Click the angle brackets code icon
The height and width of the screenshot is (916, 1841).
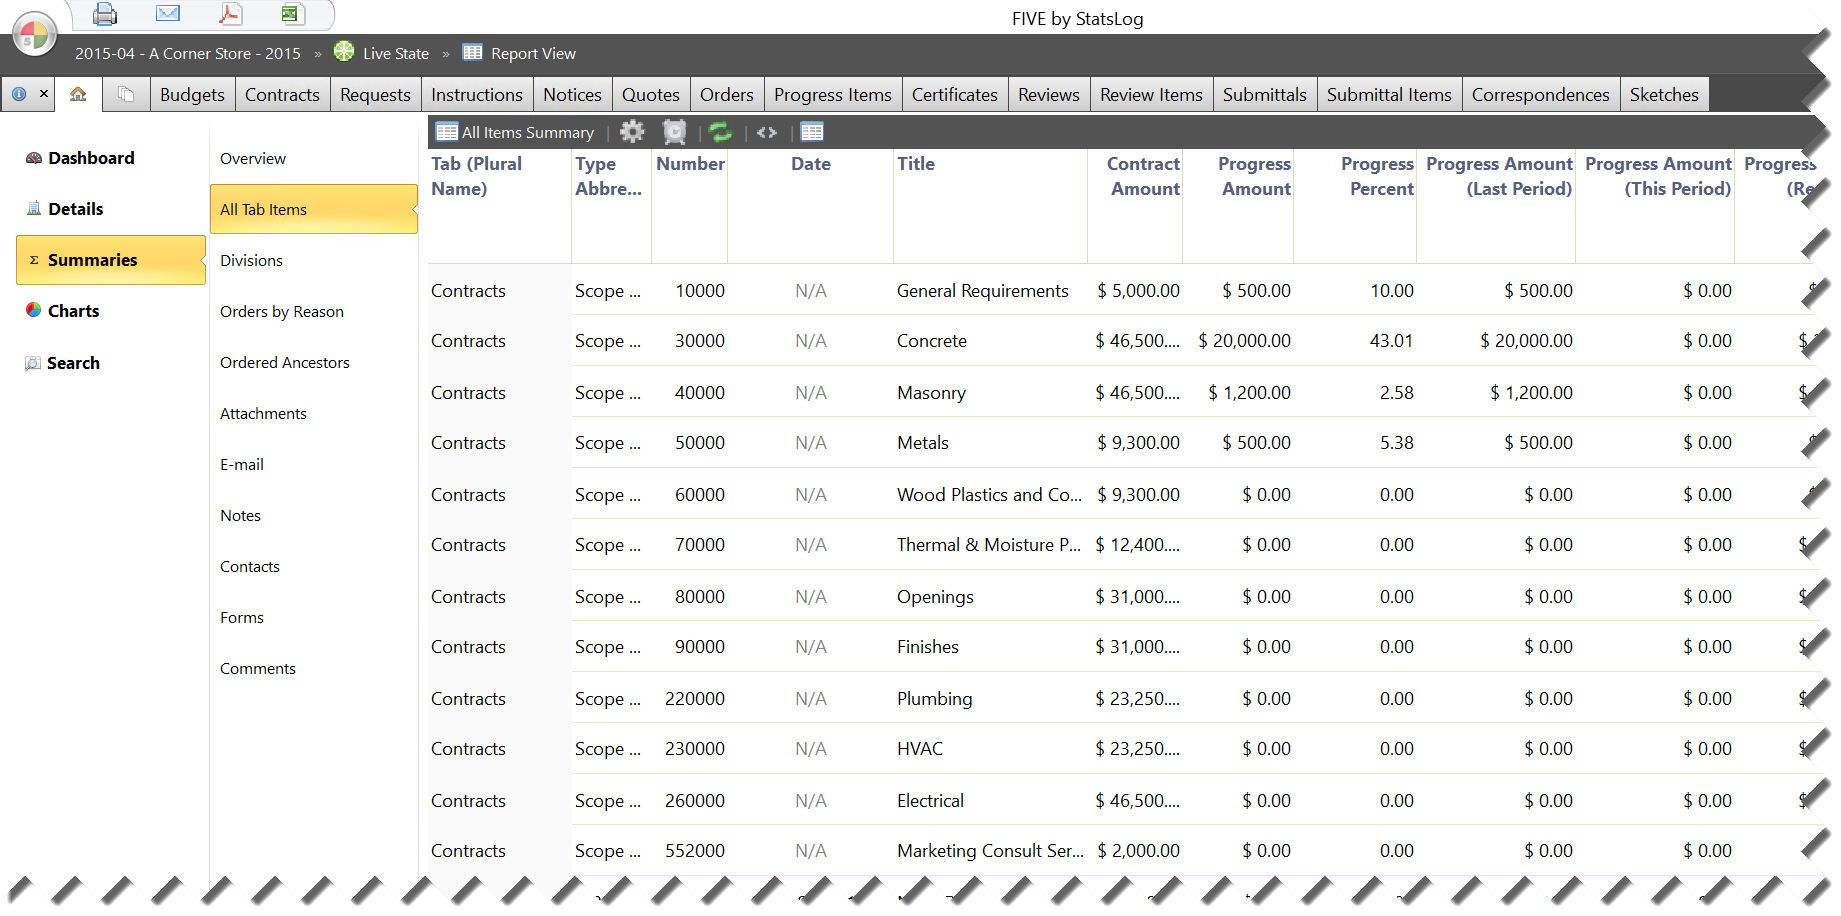click(x=767, y=132)
